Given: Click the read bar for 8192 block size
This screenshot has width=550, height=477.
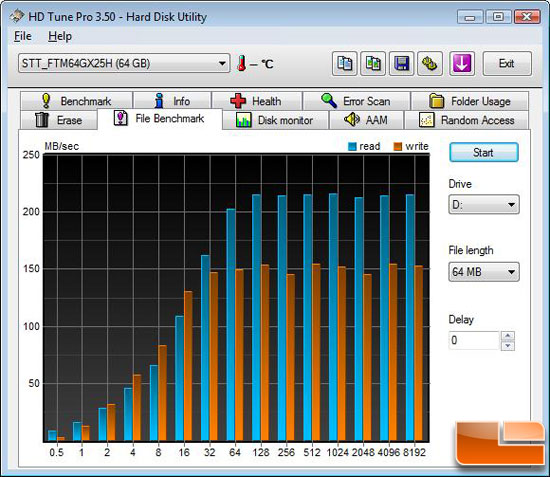Looking at the screenshot, I should 410,317.
